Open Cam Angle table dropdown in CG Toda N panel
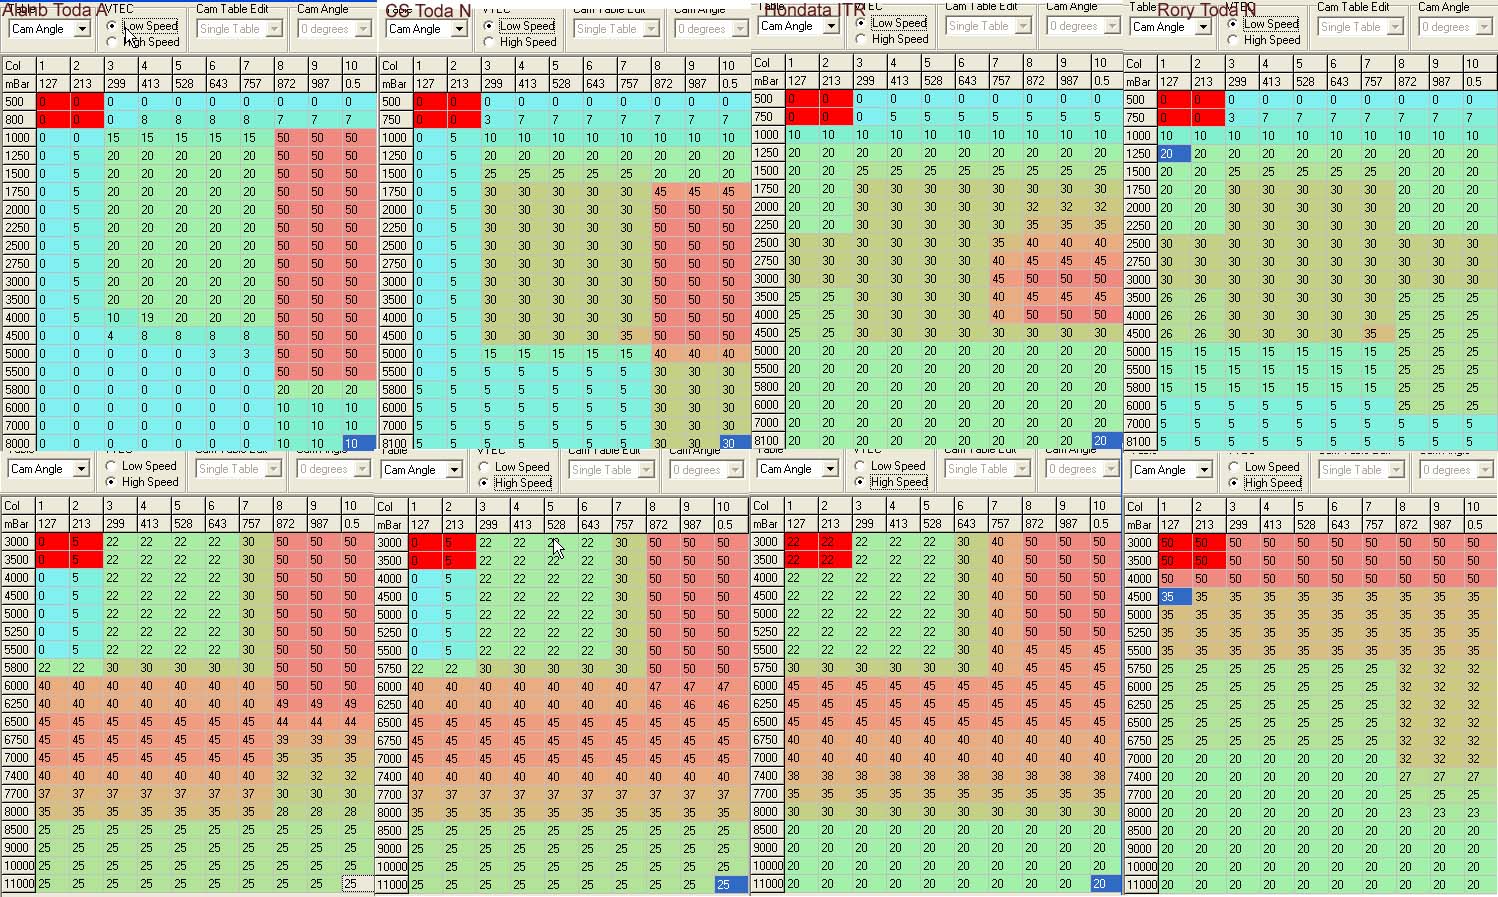 pos(426,29)
